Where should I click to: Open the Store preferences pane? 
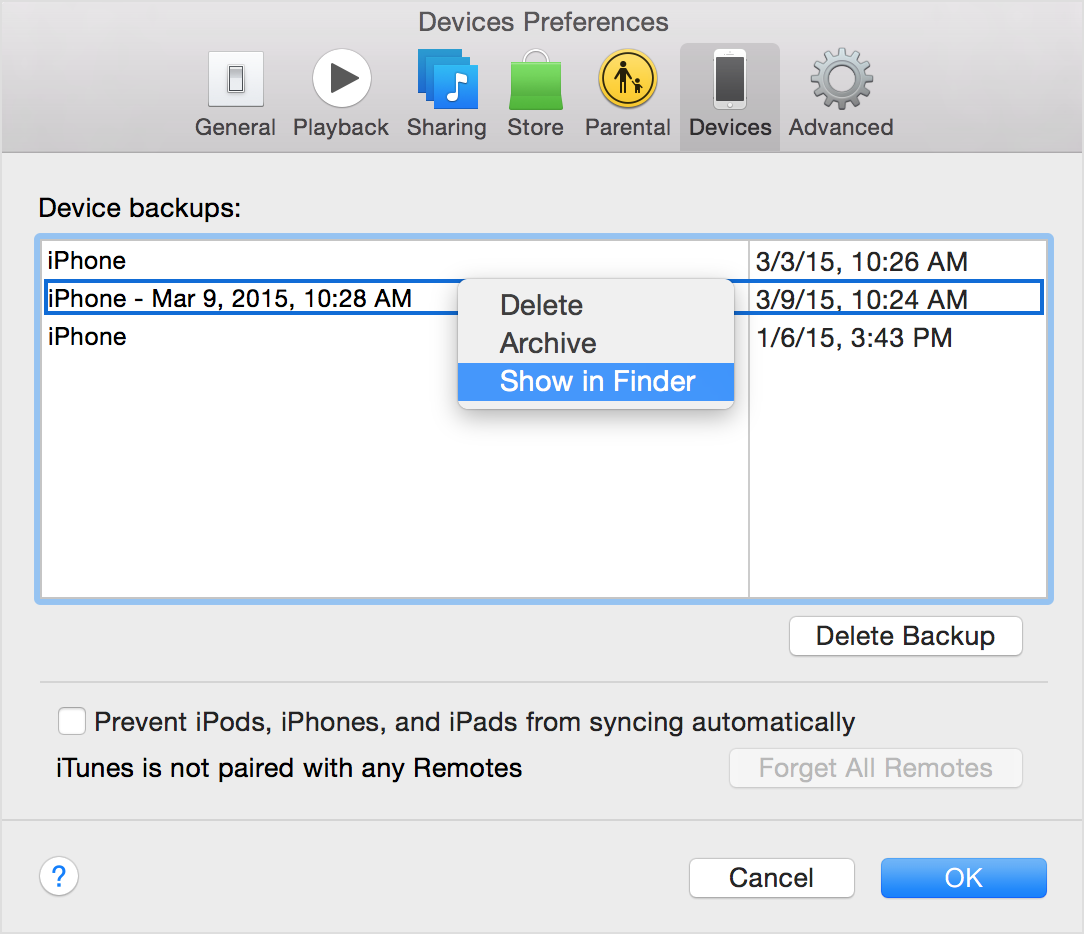pos(535,95)
